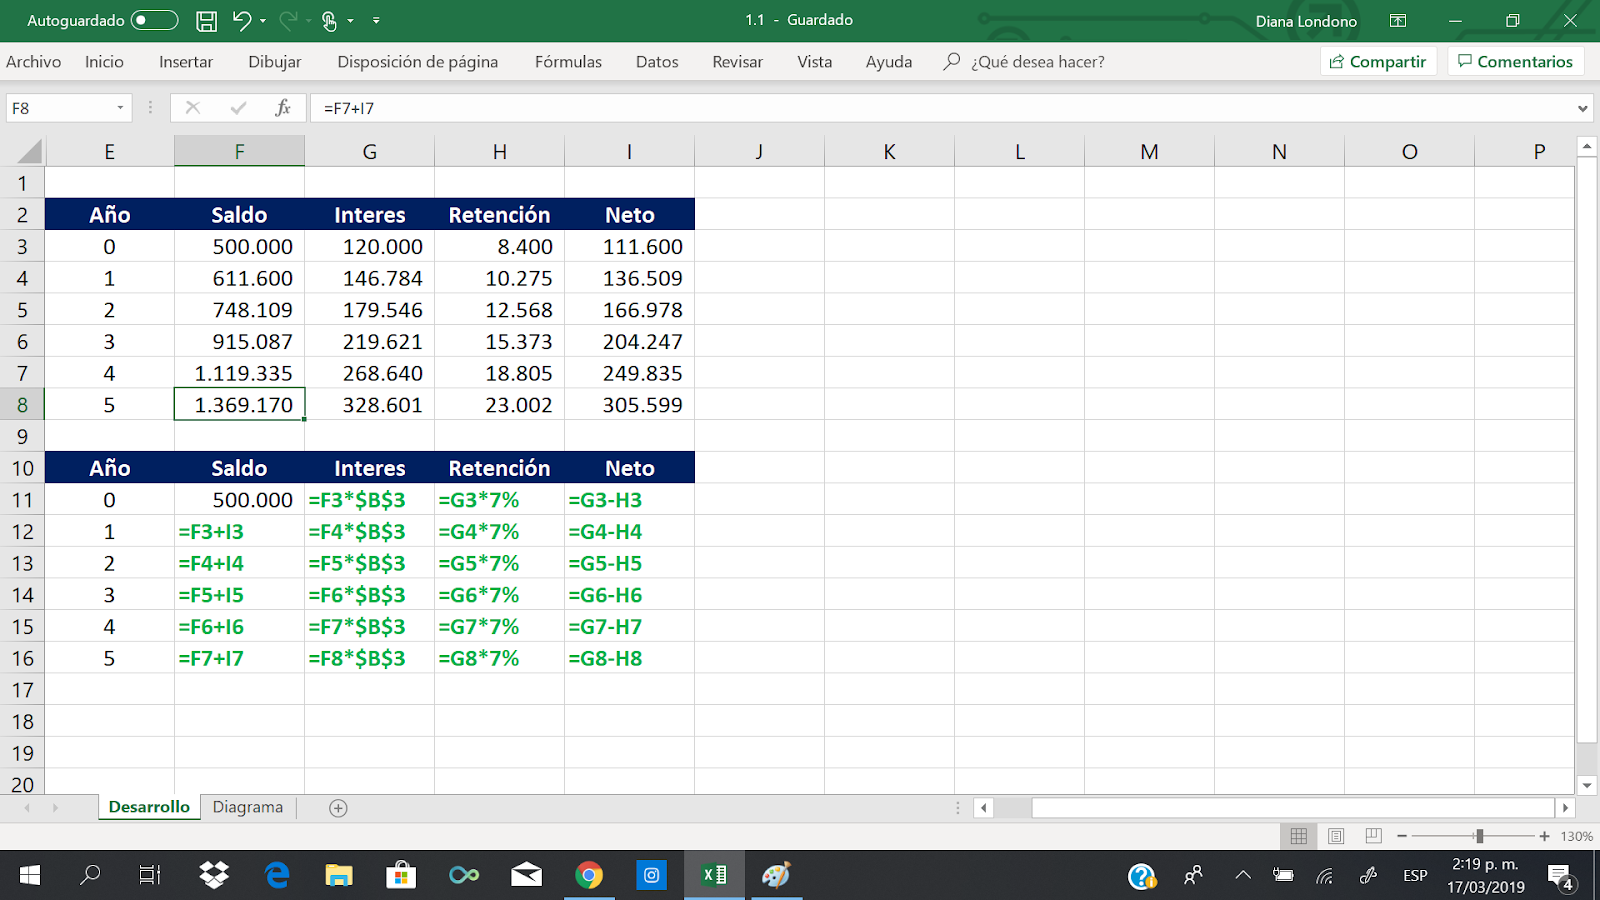Open the Comentarios panel
1600x900 pixels.
coord(1515,60)
